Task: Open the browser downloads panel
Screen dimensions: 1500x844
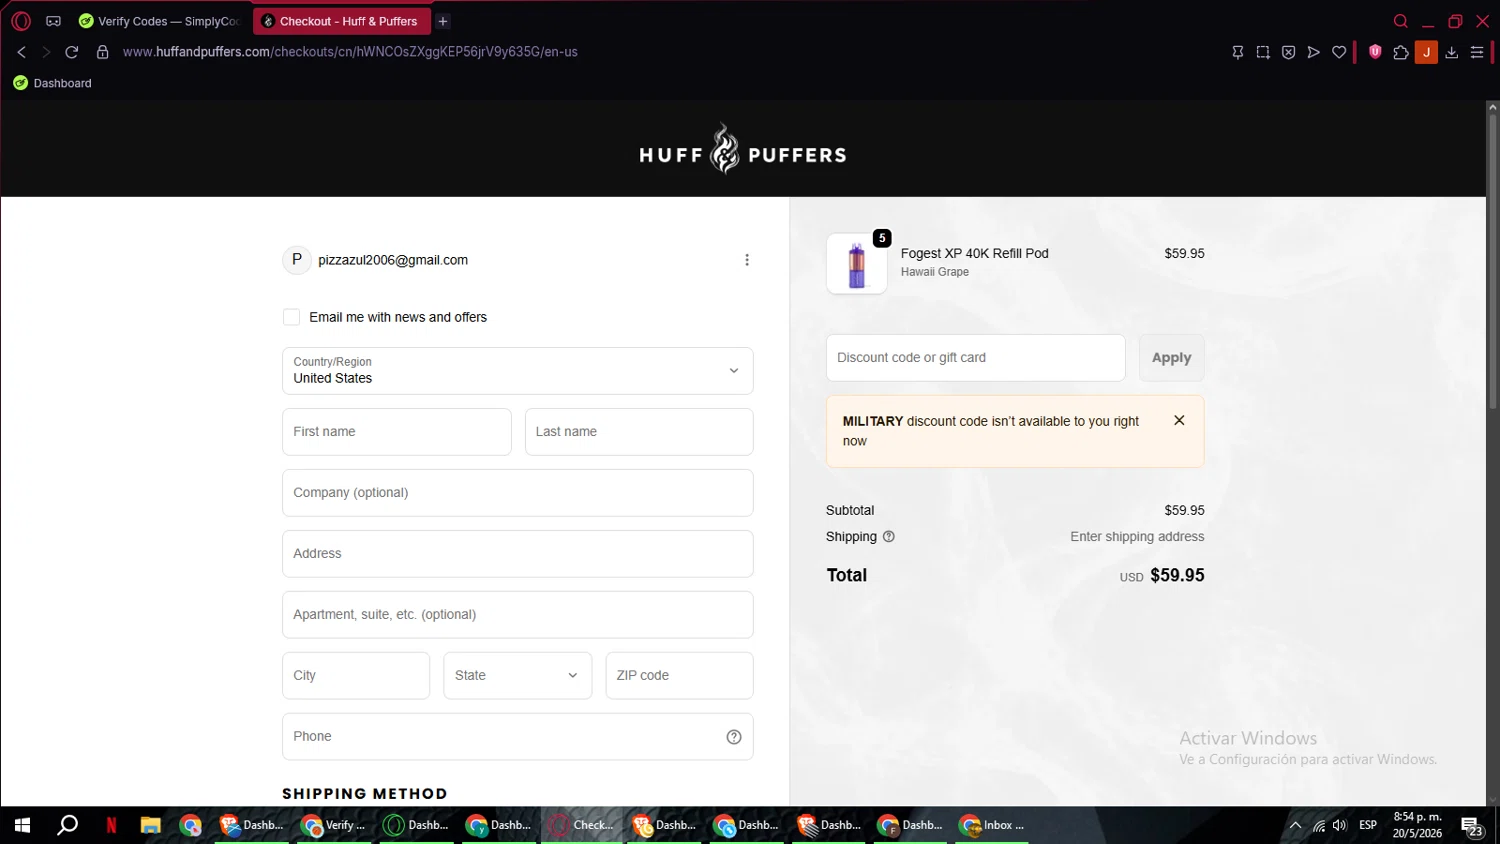Action: (1452, 52)
